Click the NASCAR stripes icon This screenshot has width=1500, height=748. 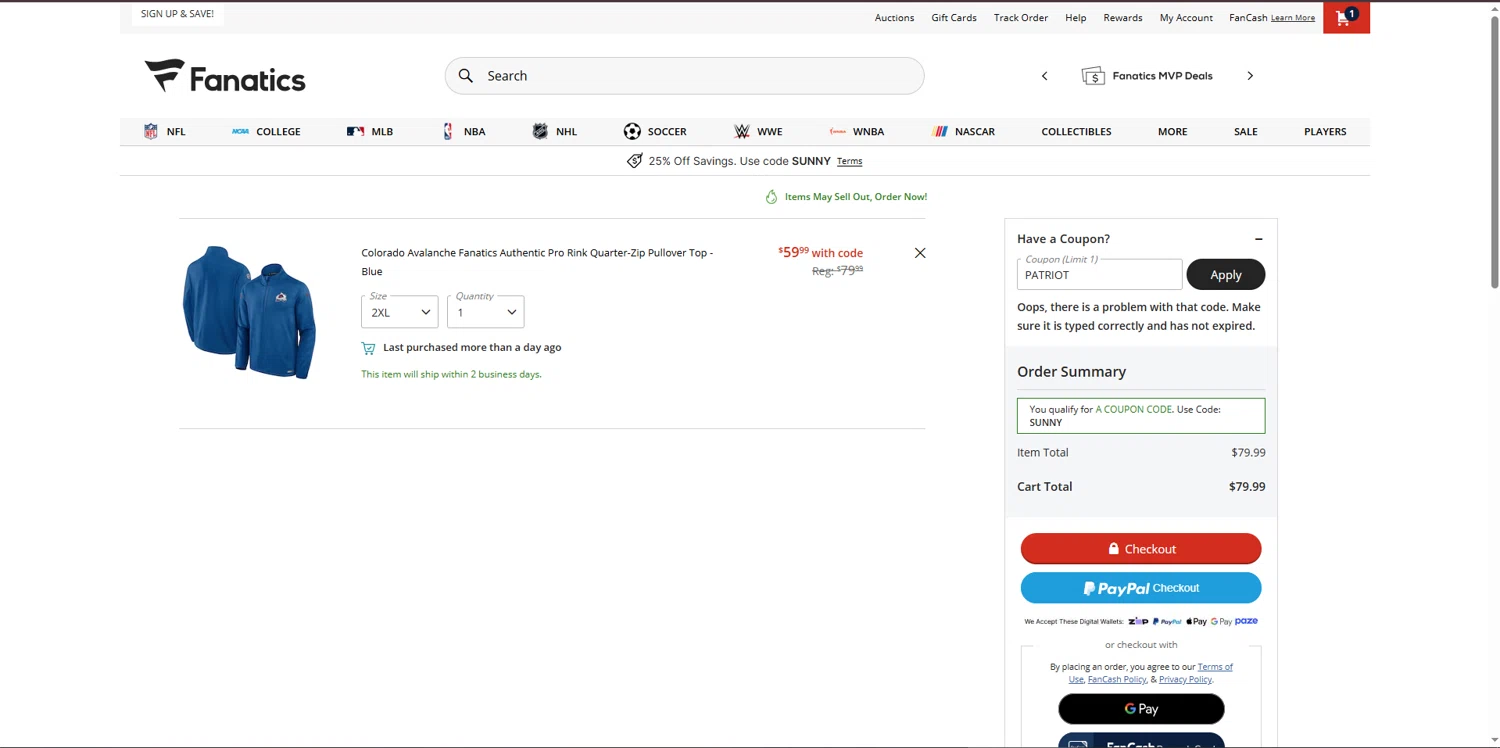[940, 131]
